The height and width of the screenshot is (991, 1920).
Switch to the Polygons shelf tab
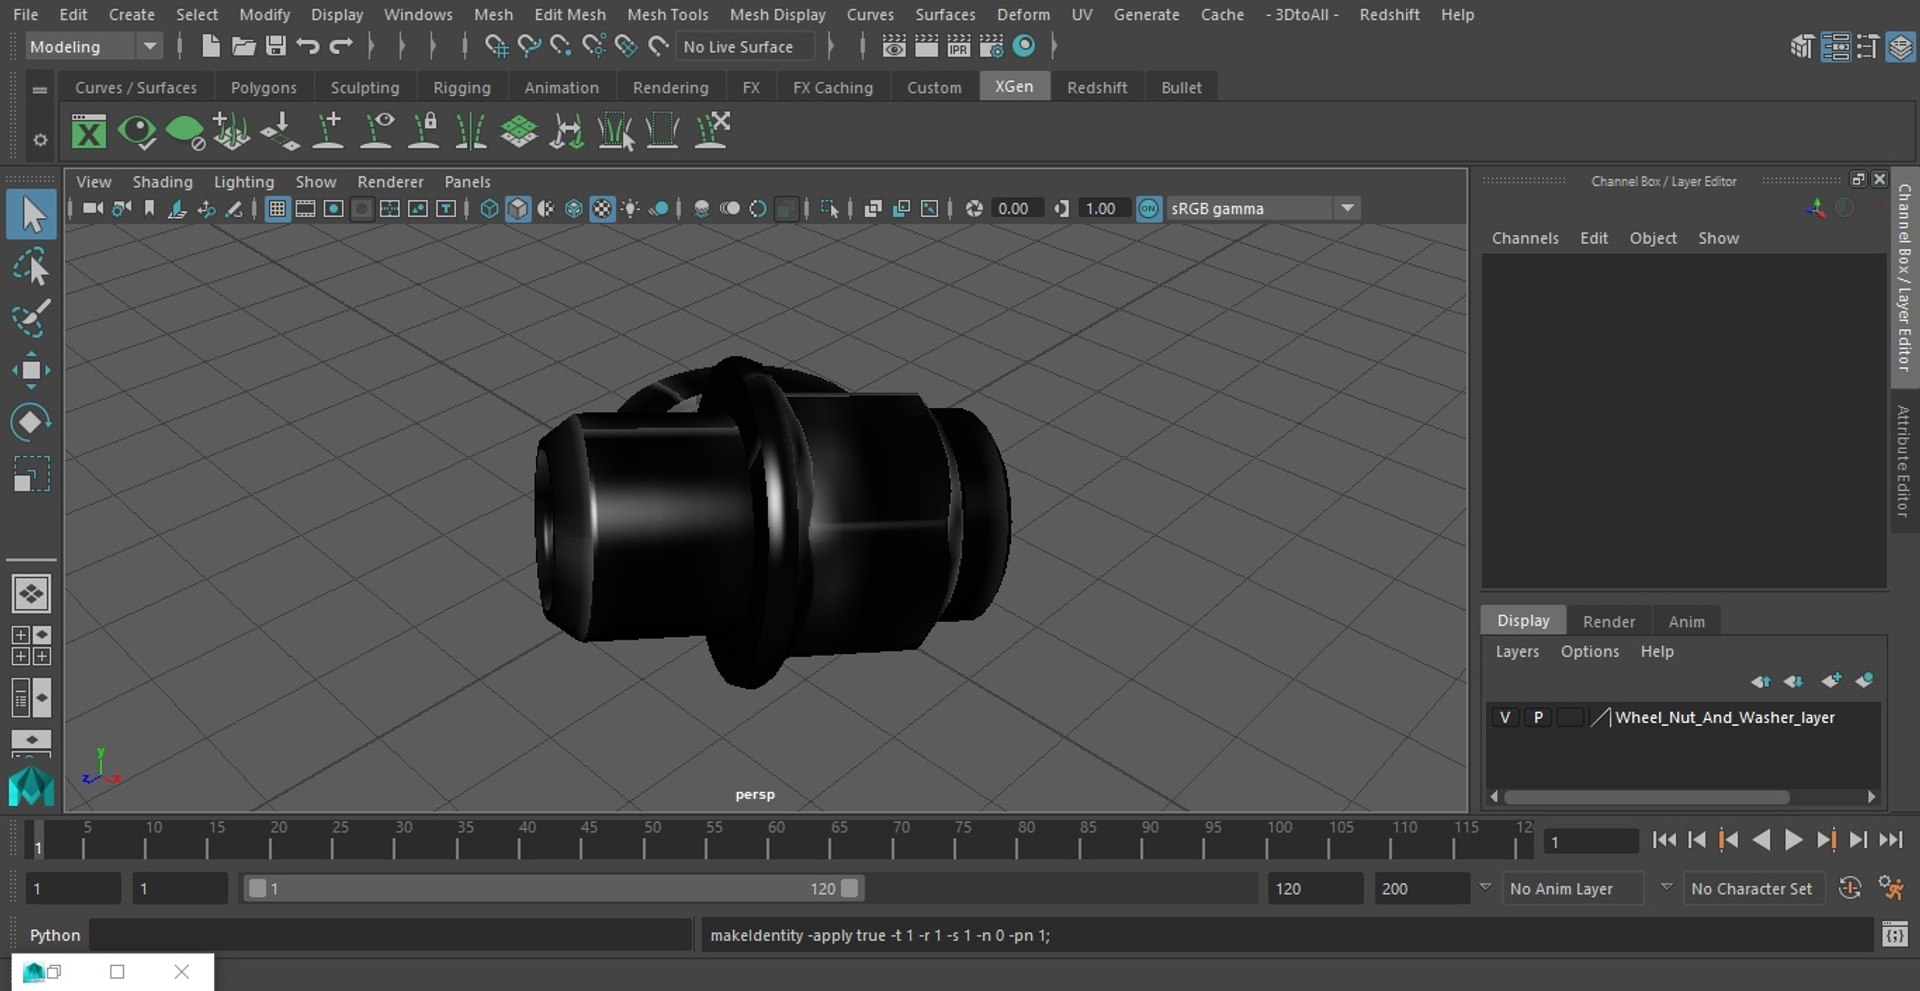(263, 87)
